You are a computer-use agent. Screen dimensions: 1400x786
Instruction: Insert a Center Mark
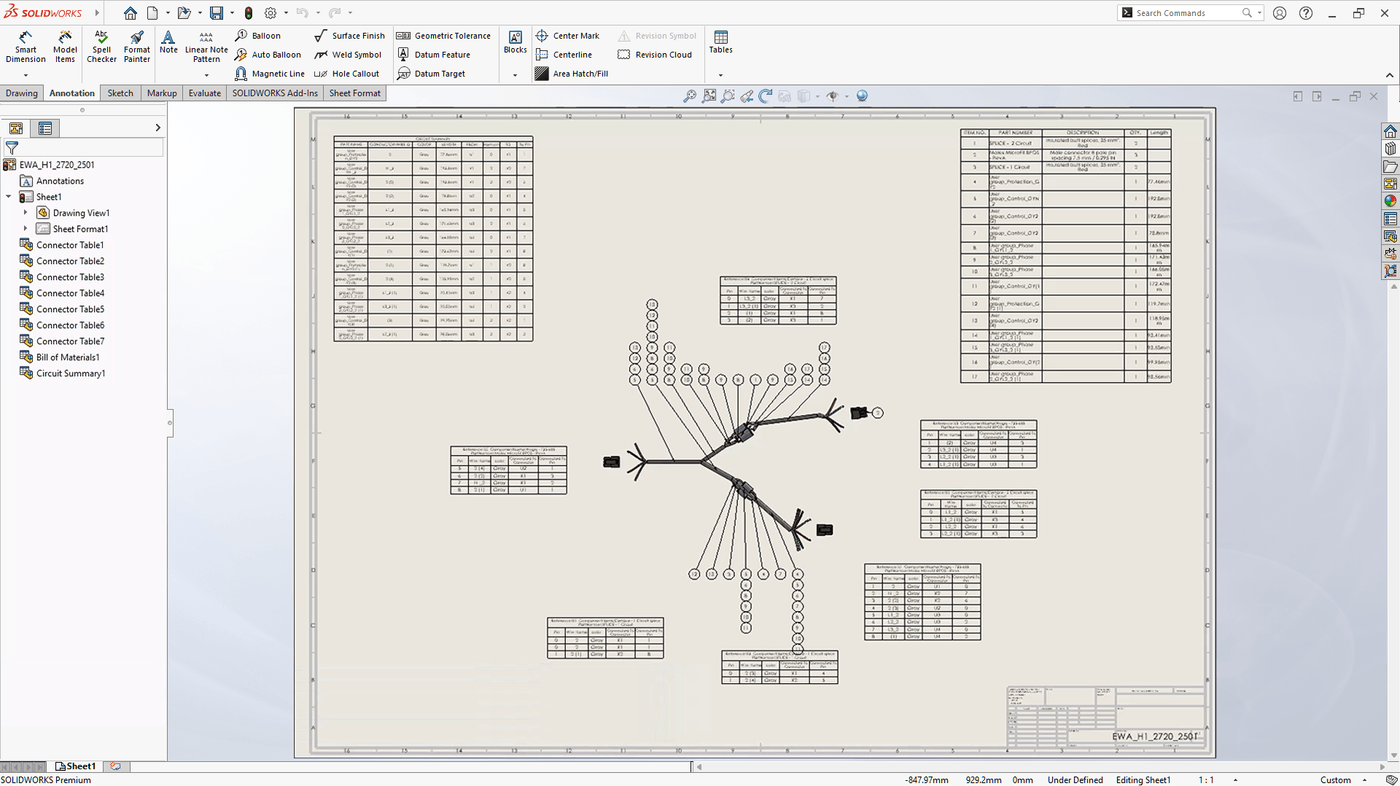click(568, 35)
